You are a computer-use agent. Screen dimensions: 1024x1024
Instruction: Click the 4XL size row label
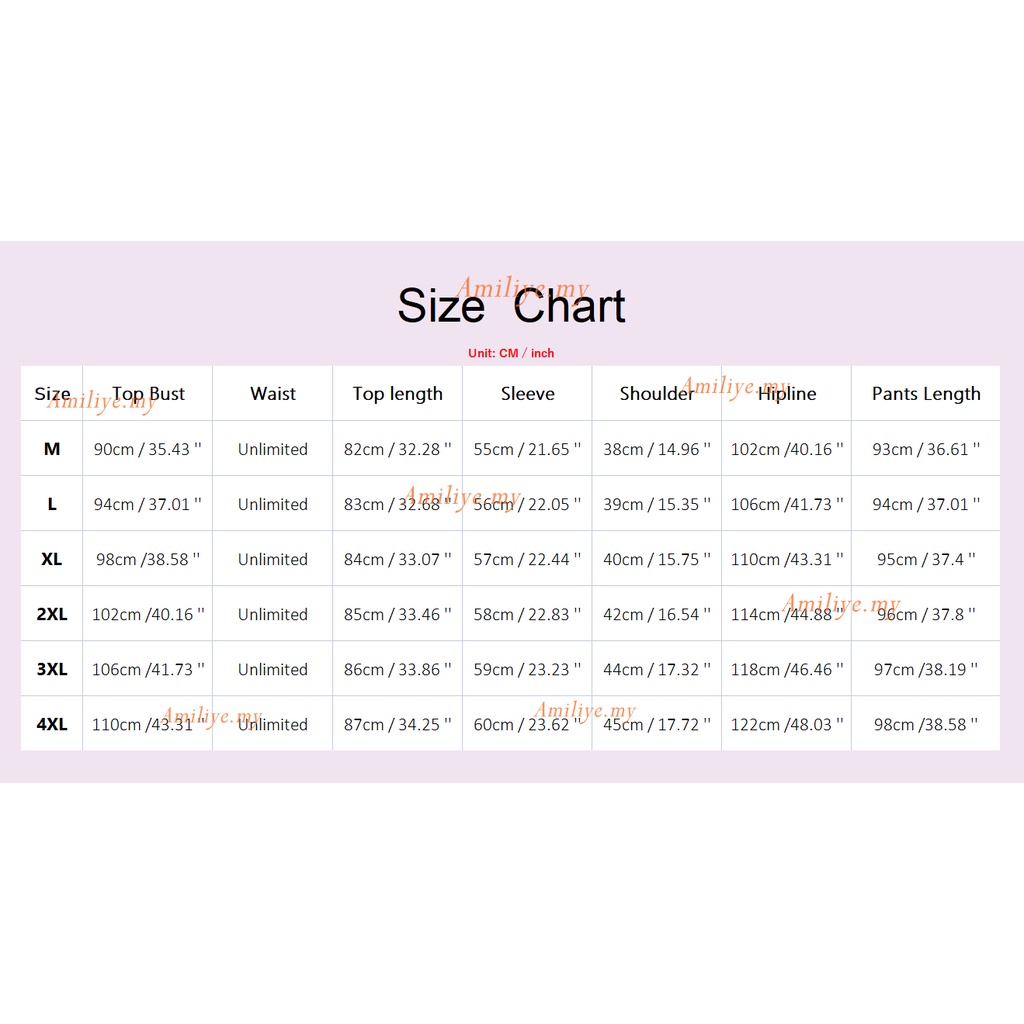pos(52,725)
